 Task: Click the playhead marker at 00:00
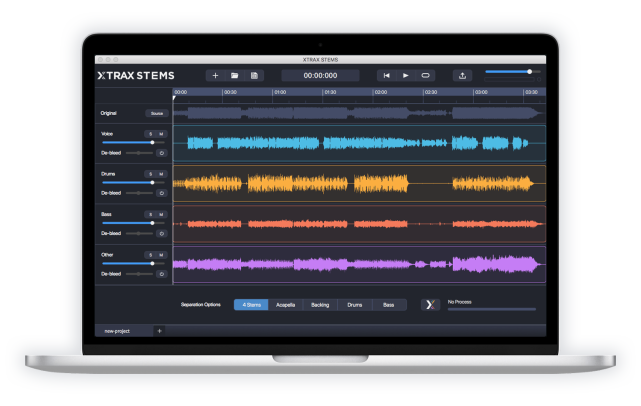[174, 98]
